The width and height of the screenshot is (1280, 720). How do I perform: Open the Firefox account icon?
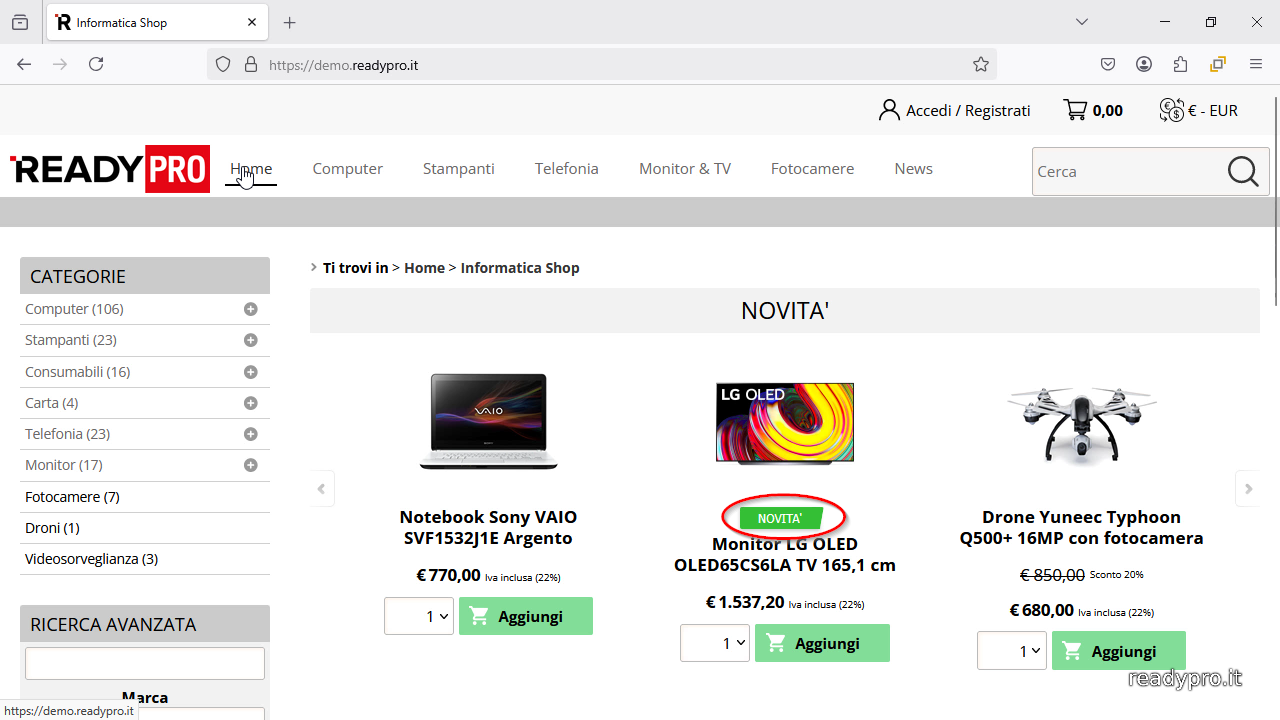click(1144, 64)
